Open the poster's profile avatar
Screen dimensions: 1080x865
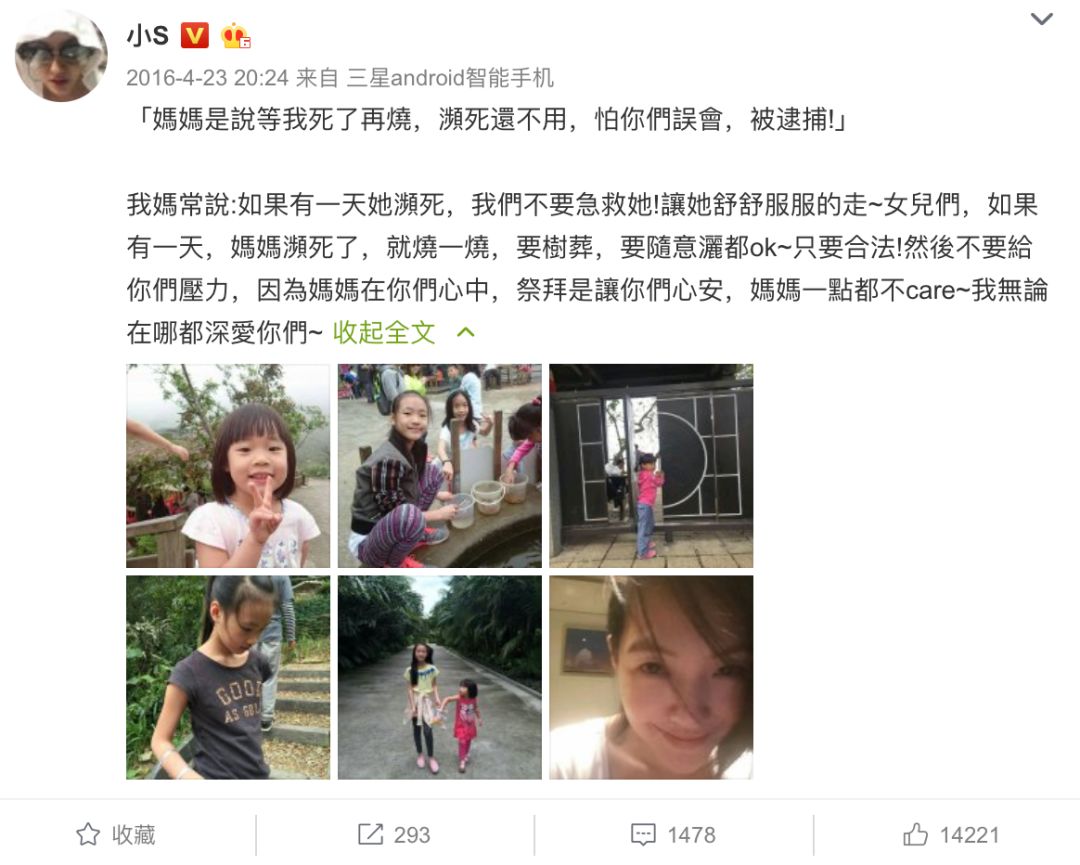(61, 56)
